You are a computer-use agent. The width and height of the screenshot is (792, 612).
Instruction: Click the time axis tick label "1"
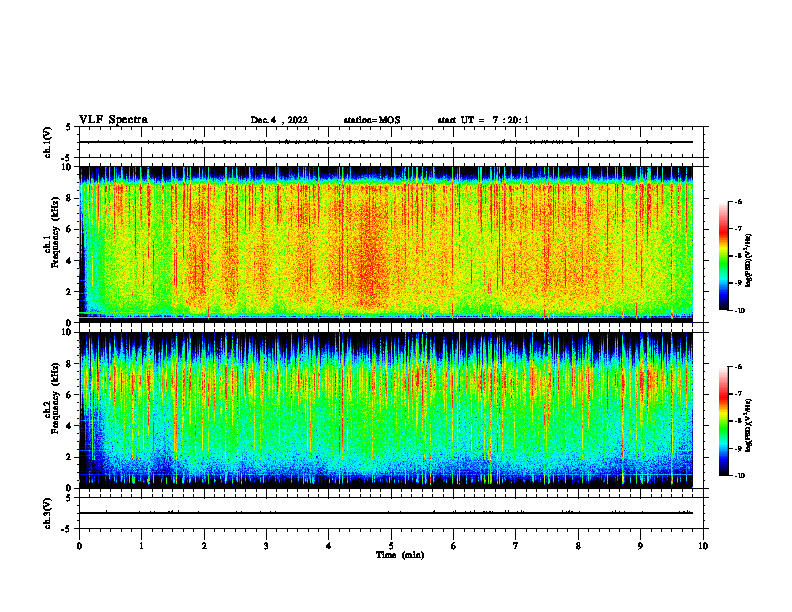141,546
